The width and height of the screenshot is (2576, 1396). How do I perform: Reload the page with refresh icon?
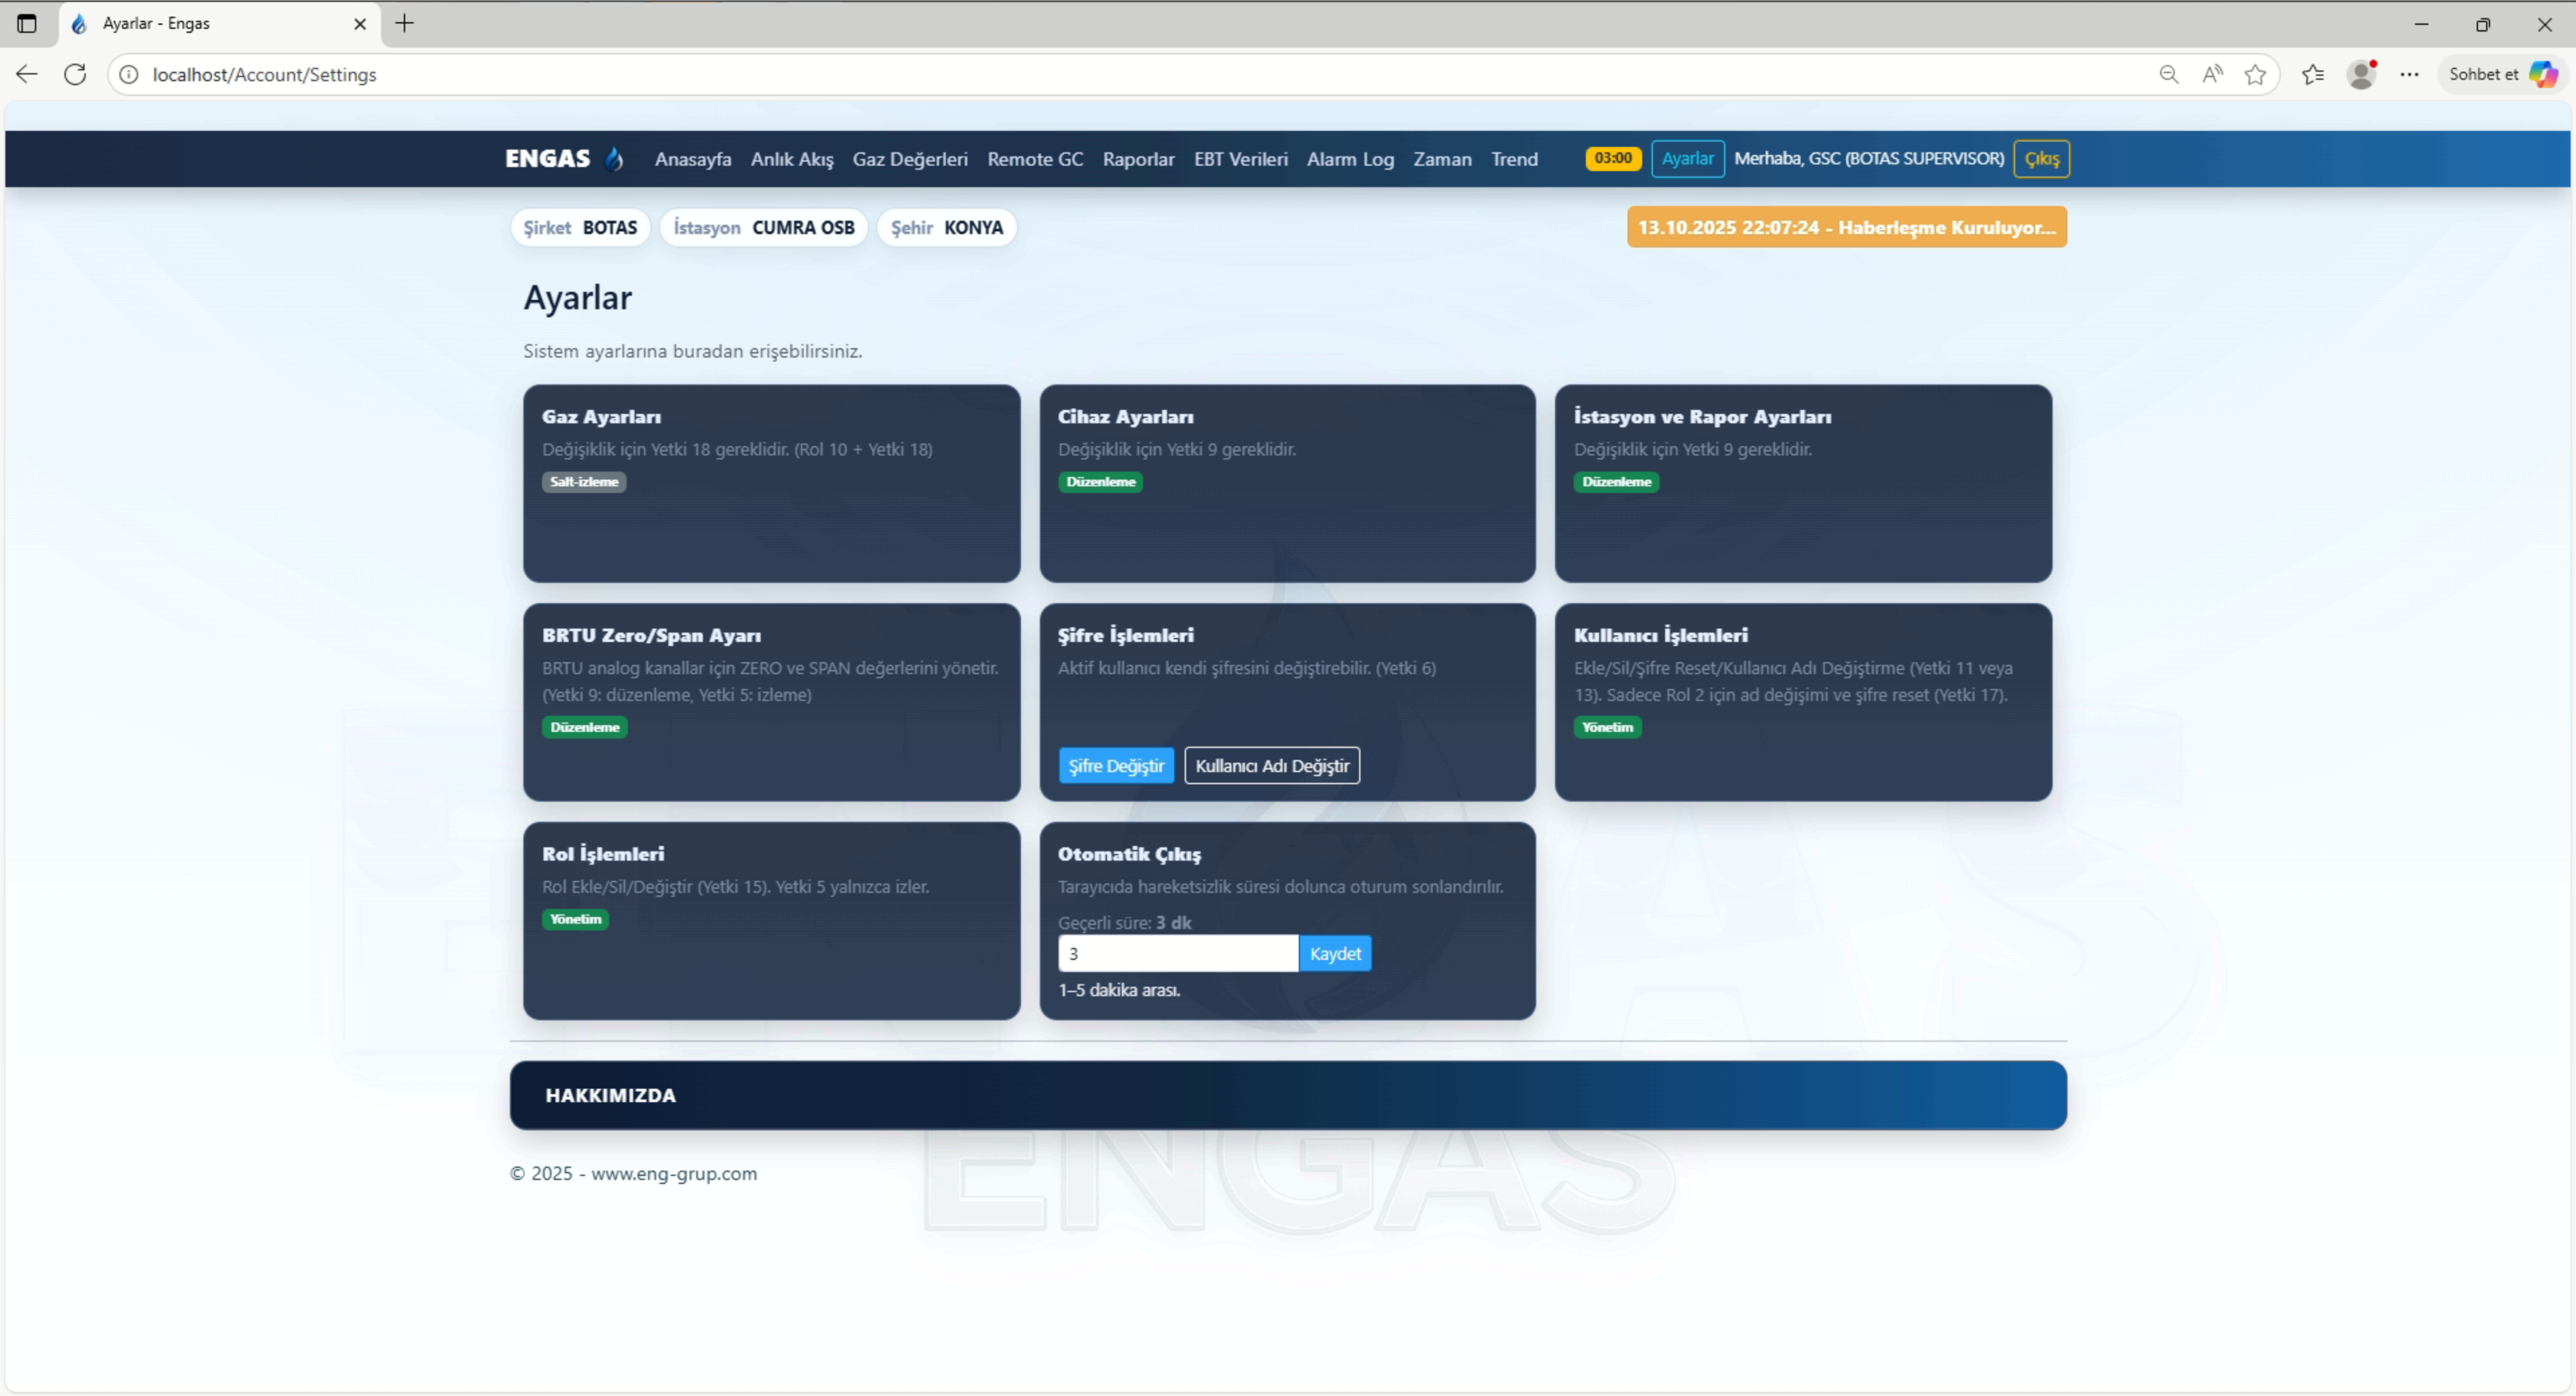75,74
